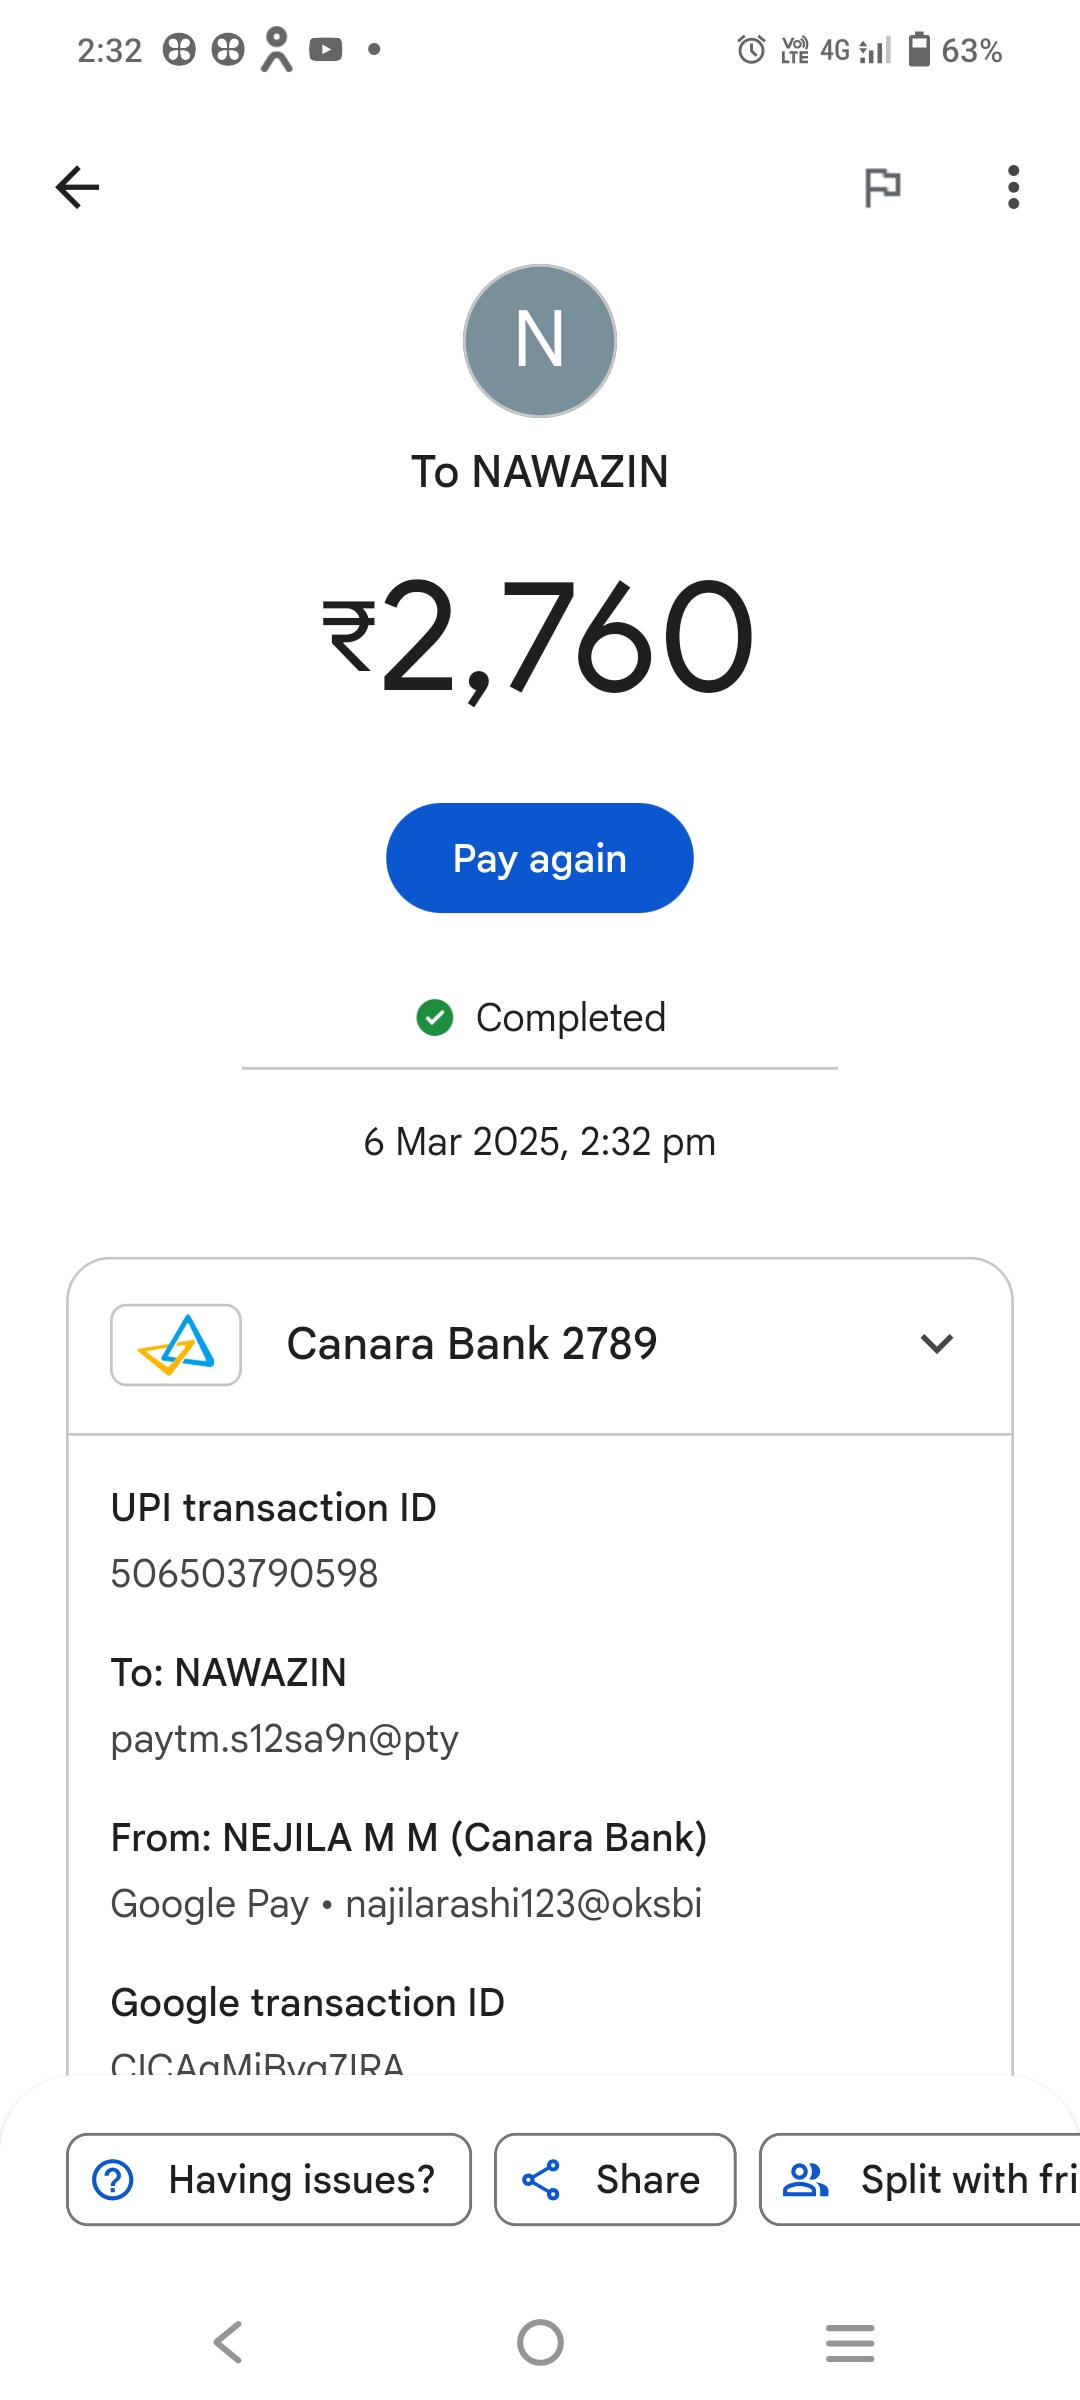Screen dimensions: 1080x2400
Task: Tap the share nodes icon
Action: (541, 2180)
